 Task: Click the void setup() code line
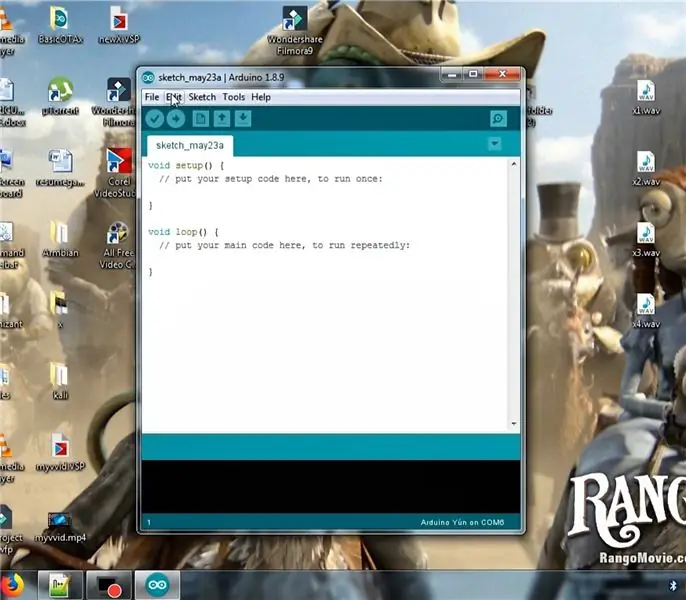click(x=186, y=165)
